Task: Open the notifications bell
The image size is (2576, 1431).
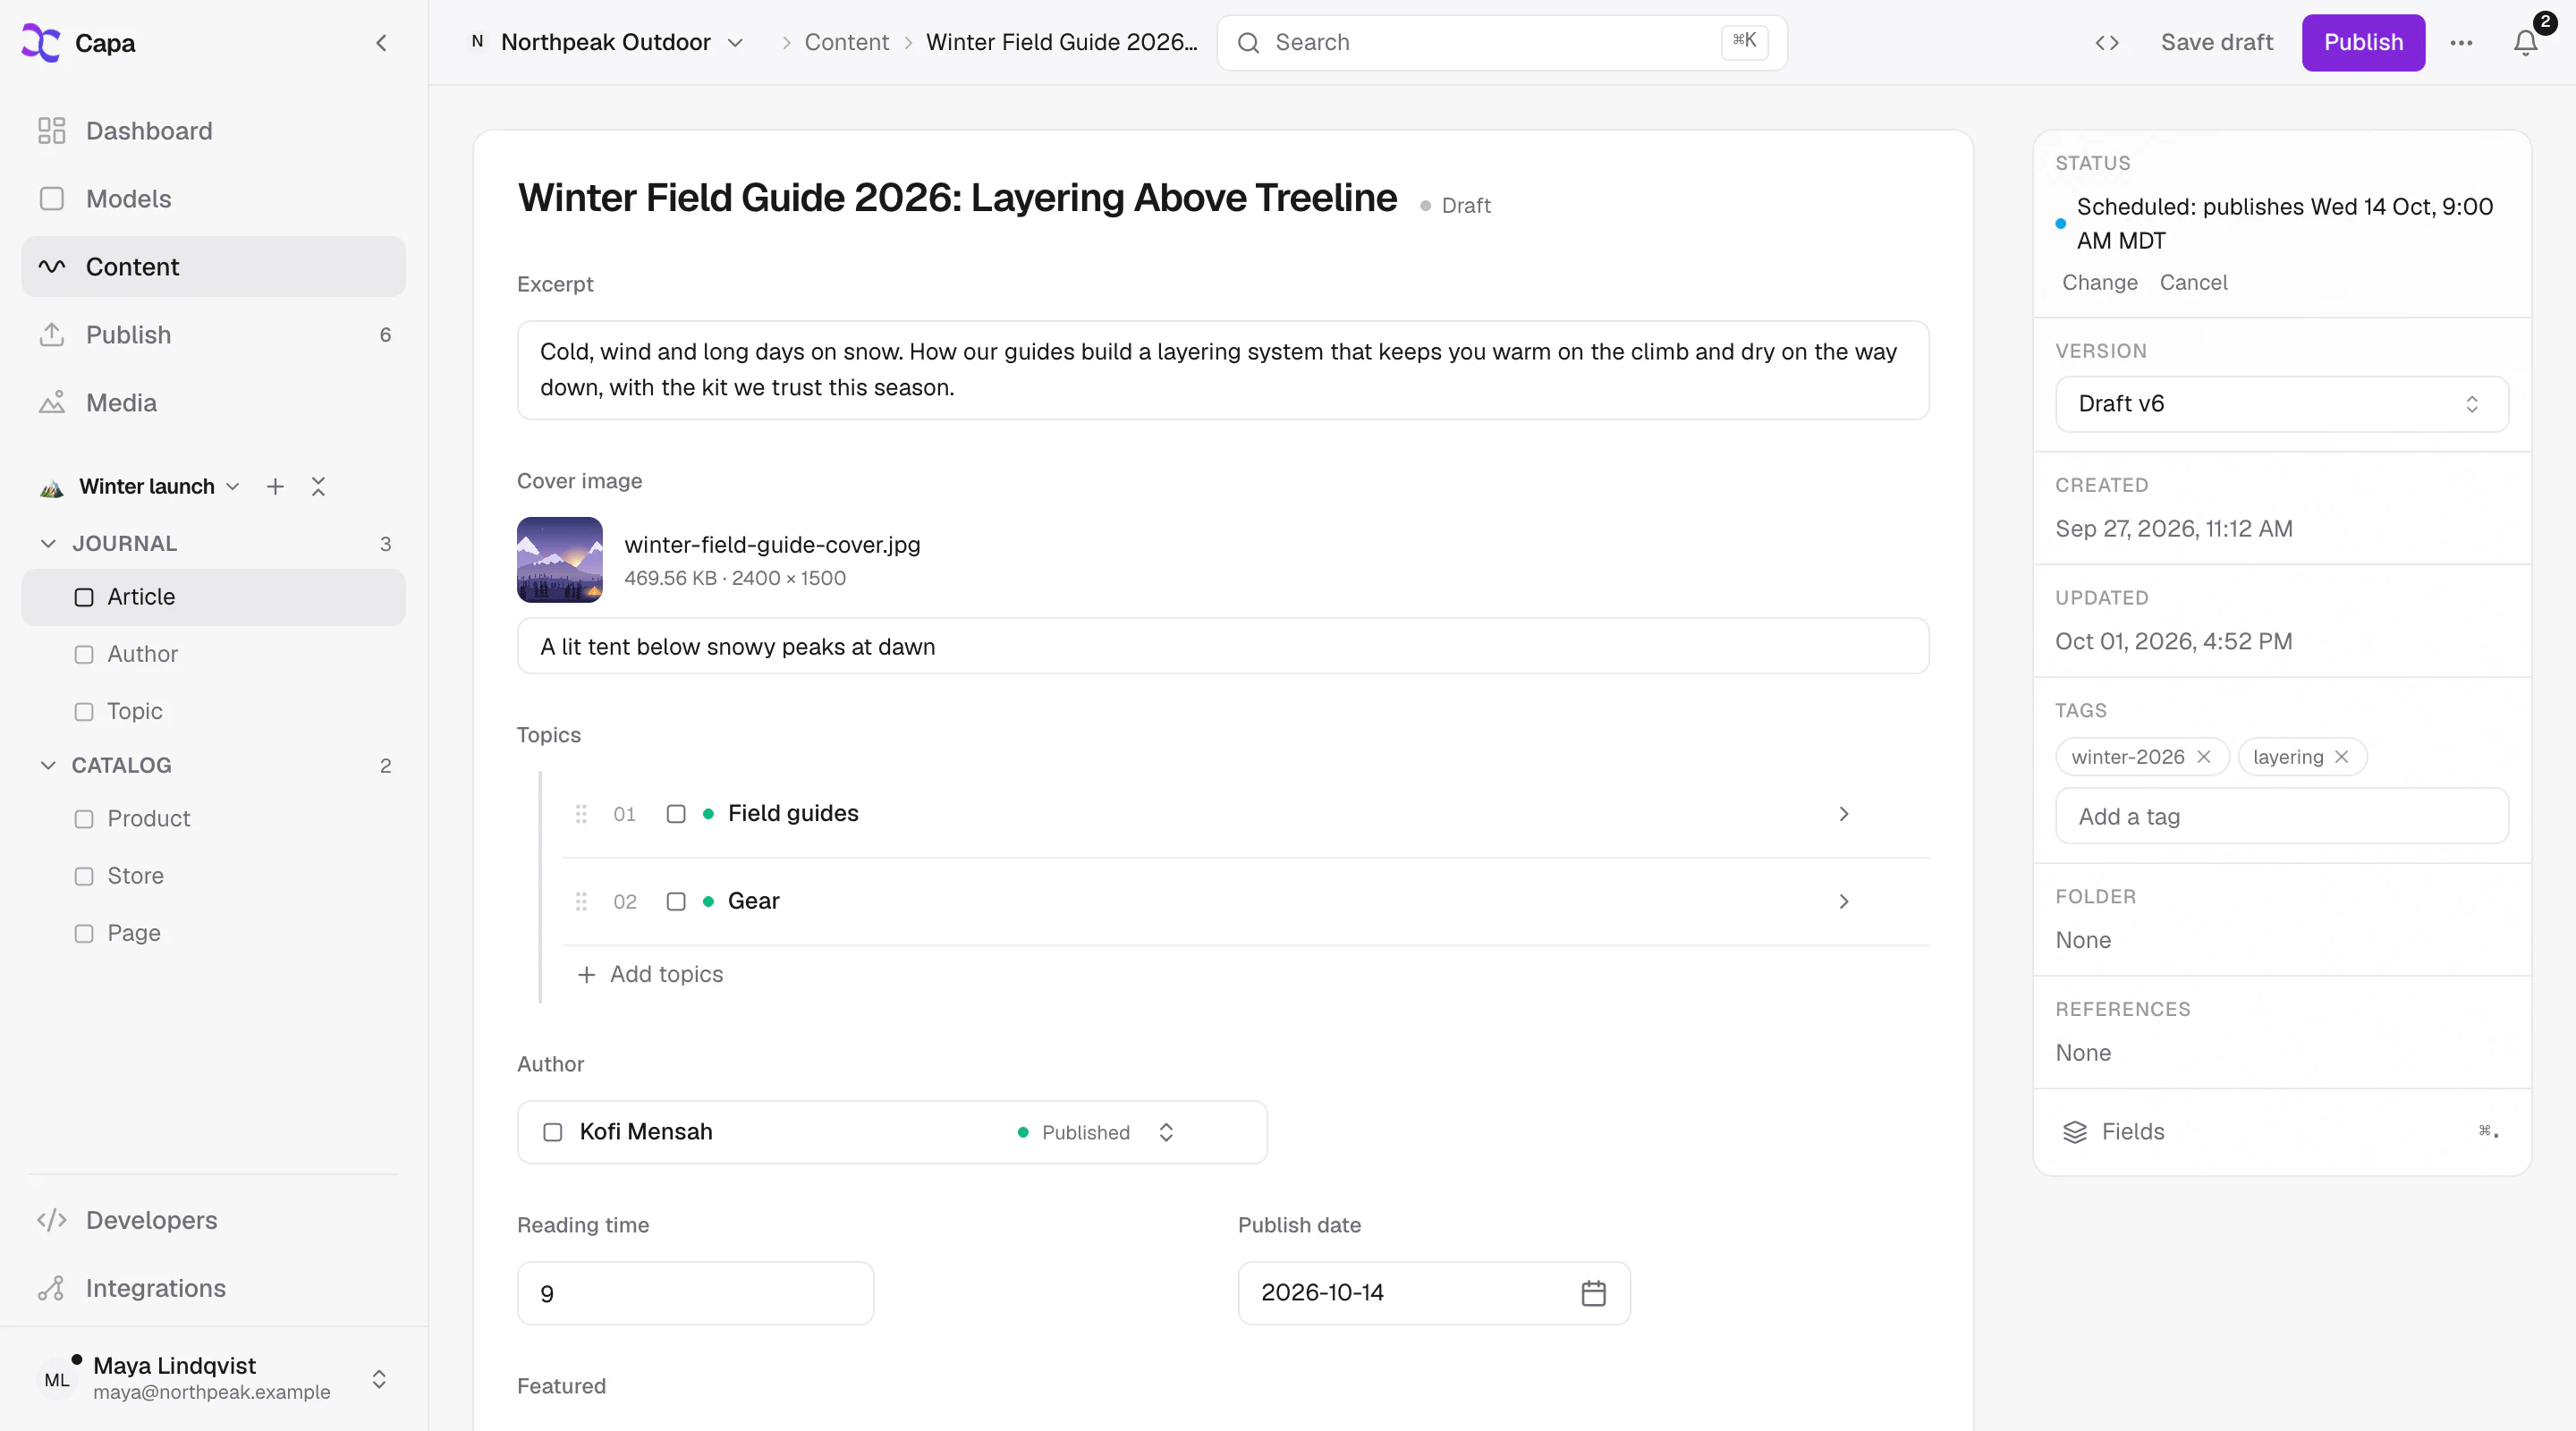Action: point(2525,43)
